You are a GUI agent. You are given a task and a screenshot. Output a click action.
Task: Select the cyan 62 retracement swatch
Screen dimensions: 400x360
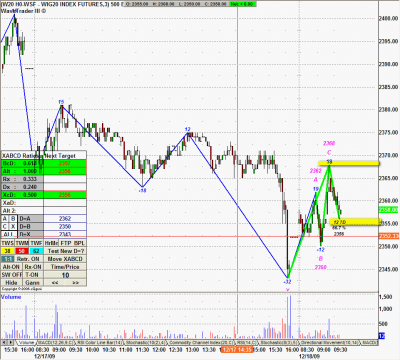click(x=36, y=251)
